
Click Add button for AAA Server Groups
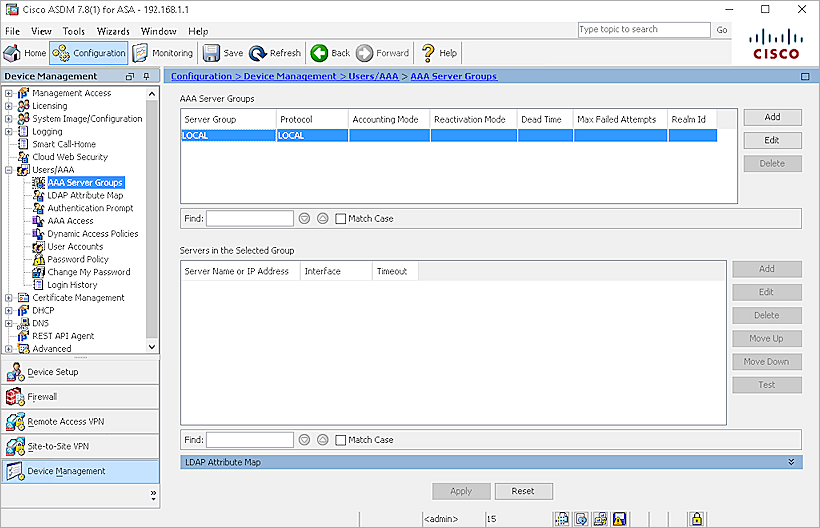[771, 117]
